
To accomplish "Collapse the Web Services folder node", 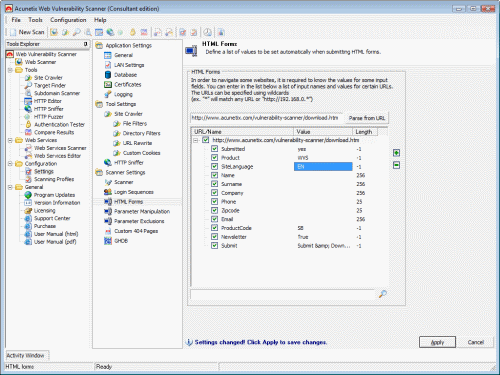I will point(10,140).
